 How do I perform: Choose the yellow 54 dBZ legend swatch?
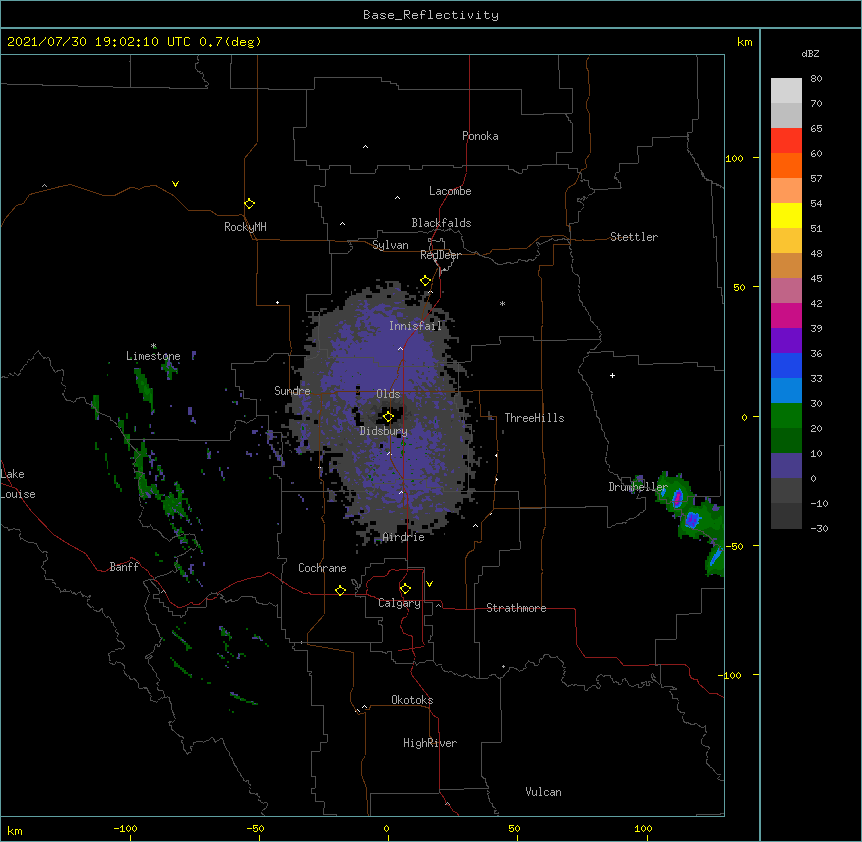point(786,215)
